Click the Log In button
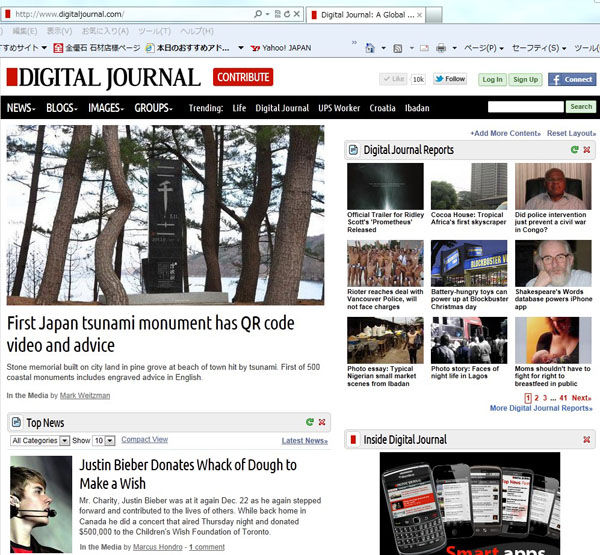The width and height of the screenshot is (600, 555). click(492, 80)
